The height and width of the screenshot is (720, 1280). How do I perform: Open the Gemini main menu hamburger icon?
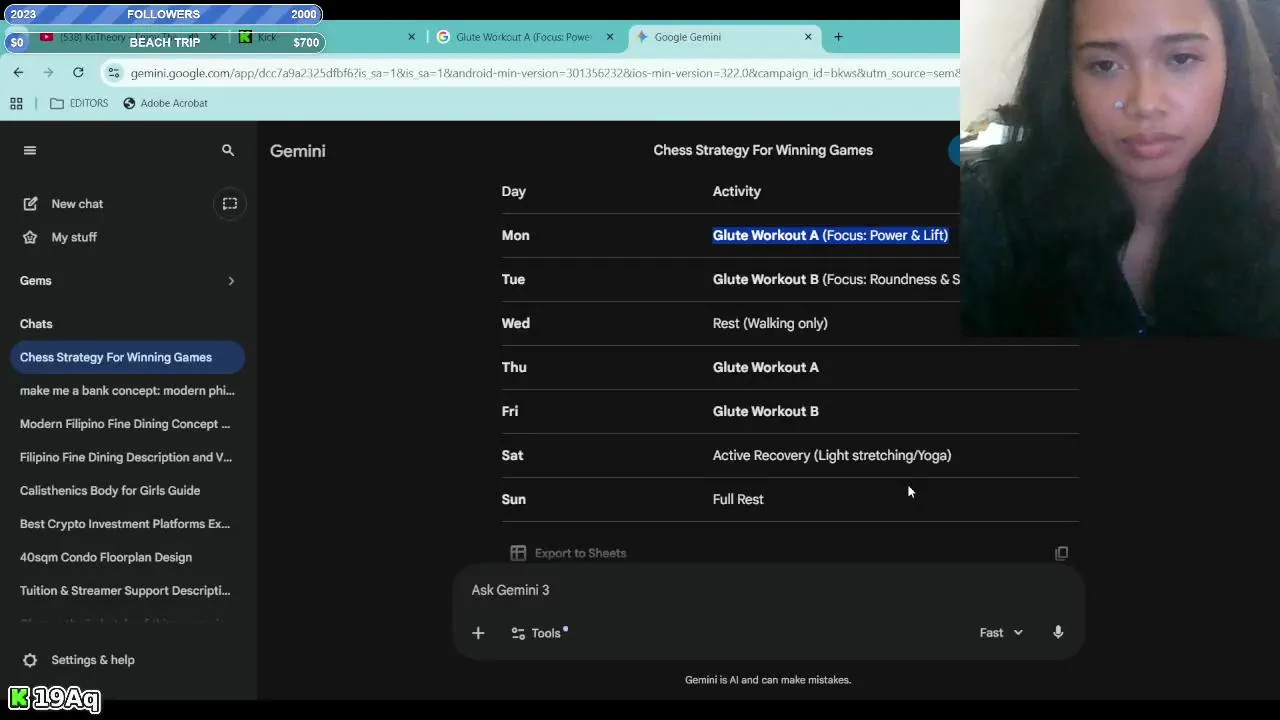click(x=29, y=150)
